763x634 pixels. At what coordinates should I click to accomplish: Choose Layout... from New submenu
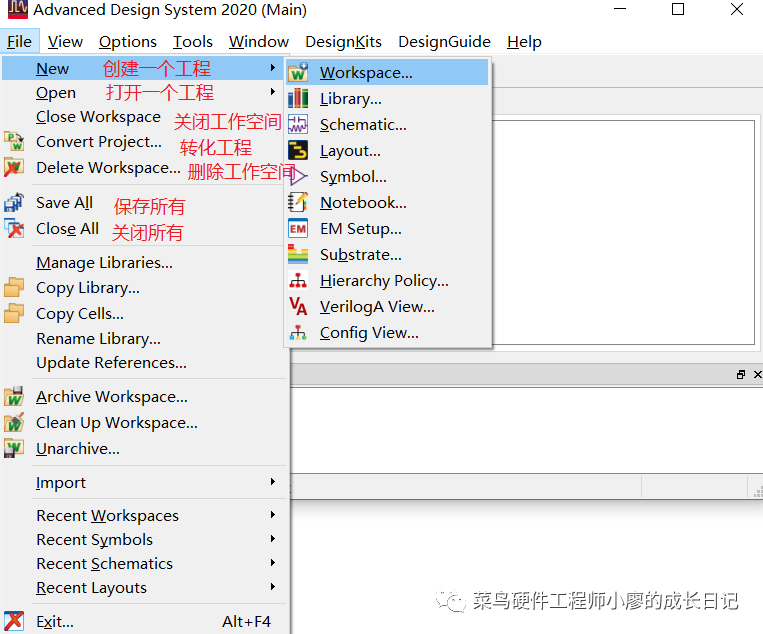tap(387, 150)
